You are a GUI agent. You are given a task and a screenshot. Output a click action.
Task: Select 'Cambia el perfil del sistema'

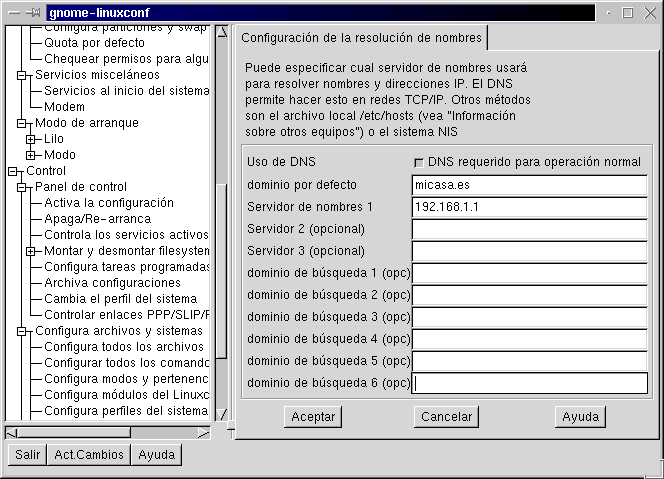pyautogui.click(x=121, y=299)
